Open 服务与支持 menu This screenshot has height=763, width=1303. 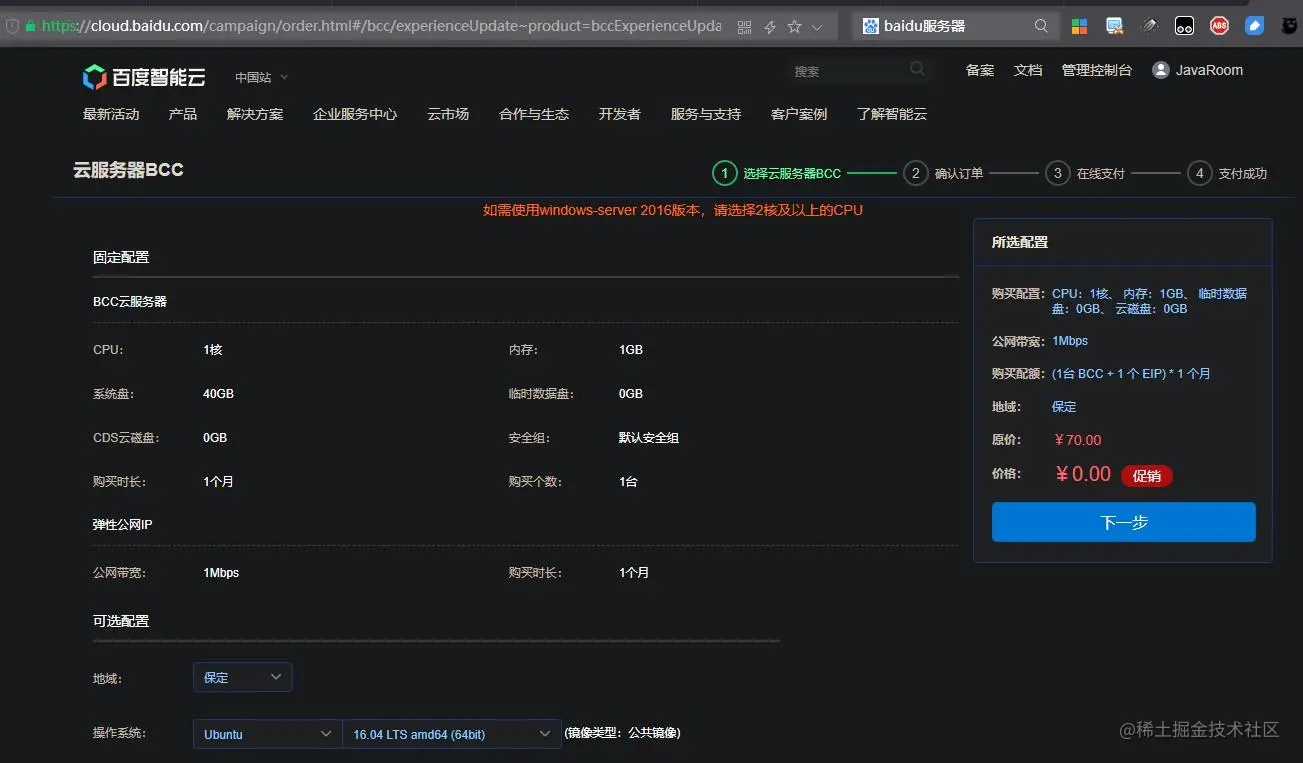click(706, 114)
